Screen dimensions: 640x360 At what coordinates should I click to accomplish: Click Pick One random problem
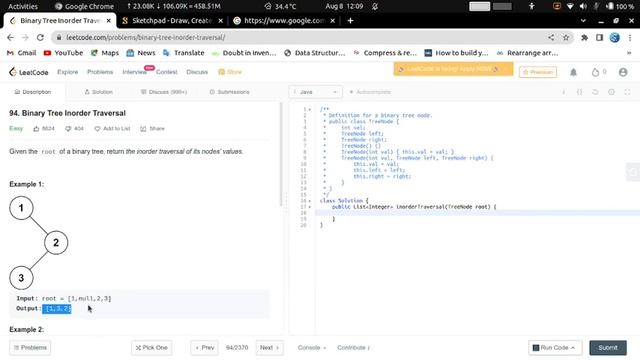[151, 348]
